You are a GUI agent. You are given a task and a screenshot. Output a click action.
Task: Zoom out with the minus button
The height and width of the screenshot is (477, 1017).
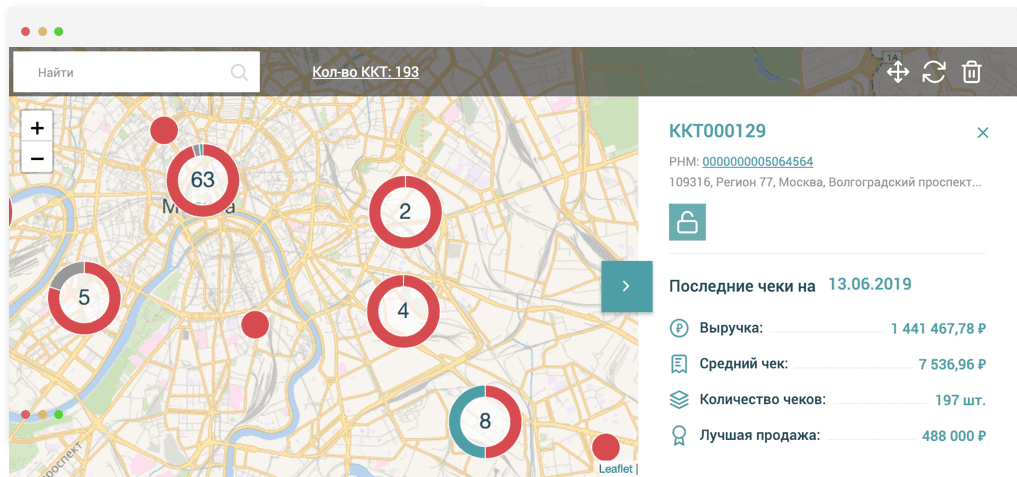(x=37, y=158)
